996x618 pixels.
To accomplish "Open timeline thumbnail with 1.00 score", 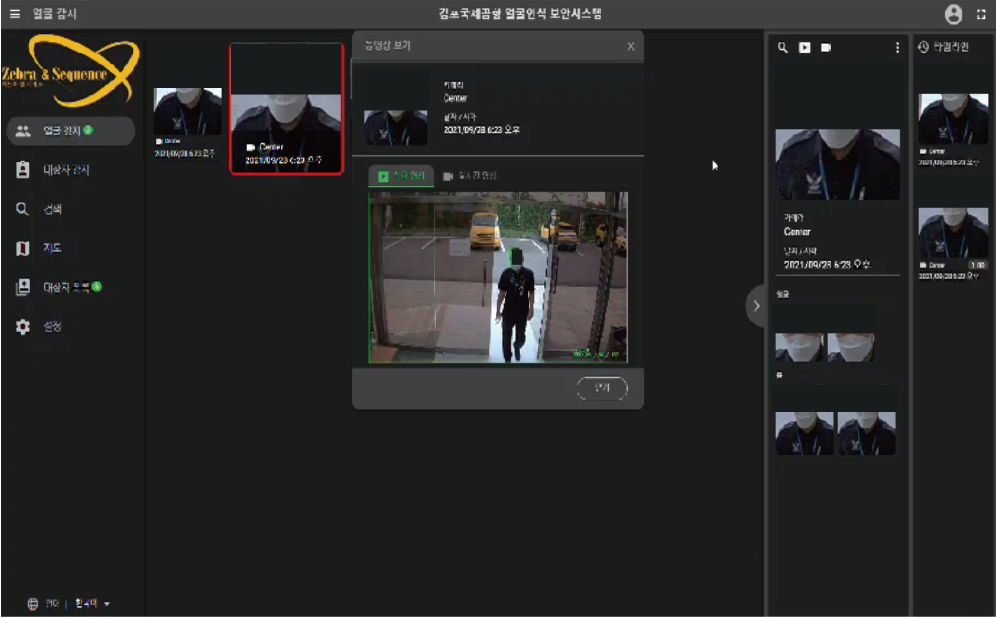I will pos(953,232).
